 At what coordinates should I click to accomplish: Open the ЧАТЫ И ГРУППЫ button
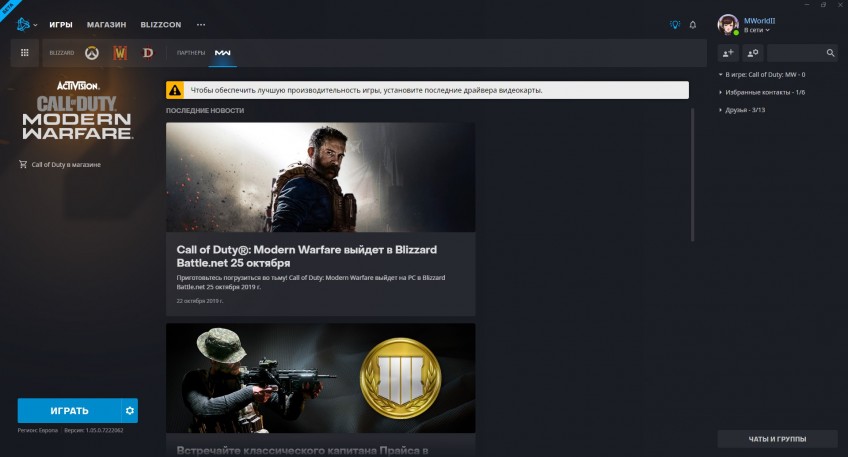[777, 439]
